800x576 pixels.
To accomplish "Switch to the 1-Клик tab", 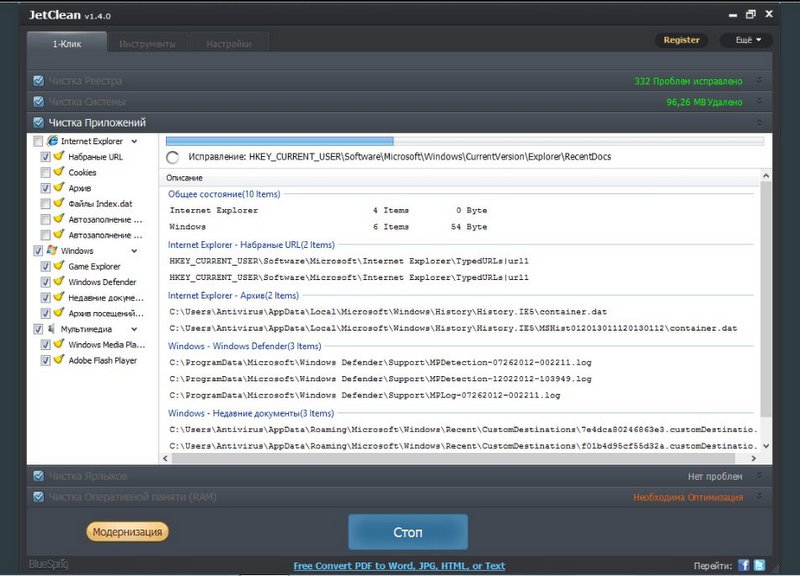I will (x=67, y=43).
